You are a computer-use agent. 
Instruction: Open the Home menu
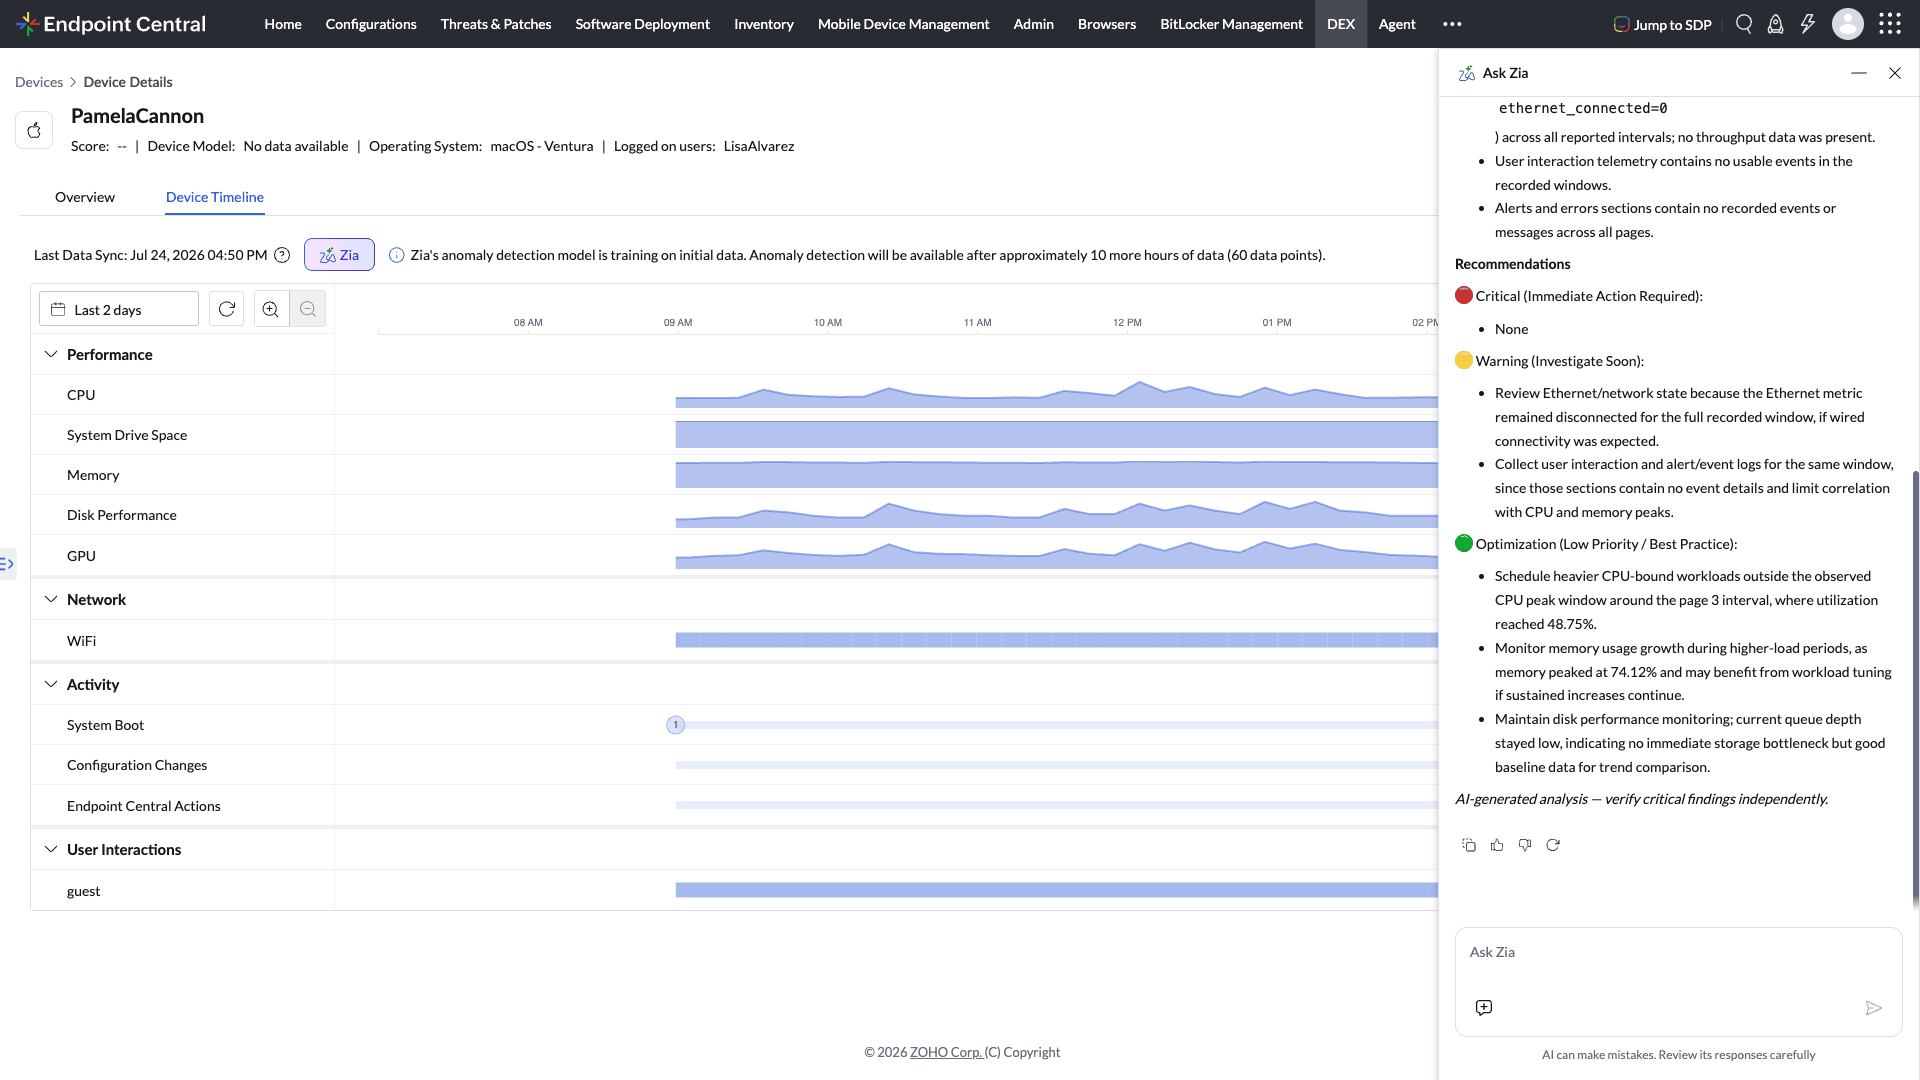pyautogui.click(x=283, y=24)
